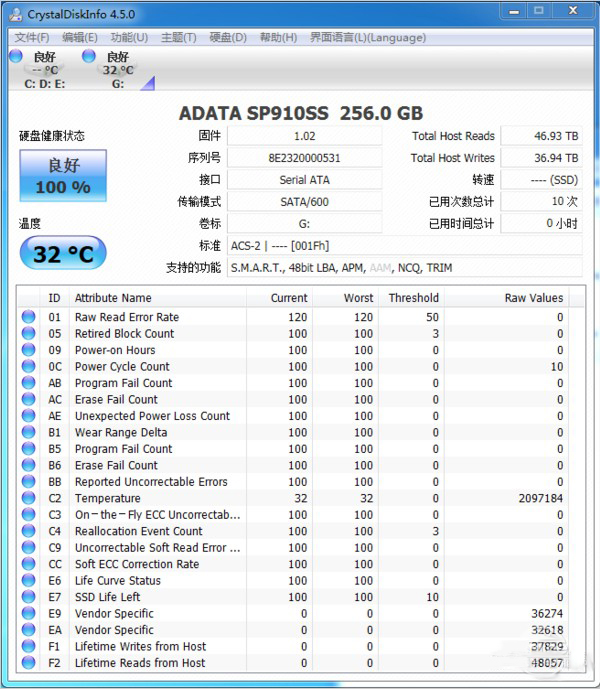Click Total Host Reads value 46.93 TB

(x=542, y=136)
